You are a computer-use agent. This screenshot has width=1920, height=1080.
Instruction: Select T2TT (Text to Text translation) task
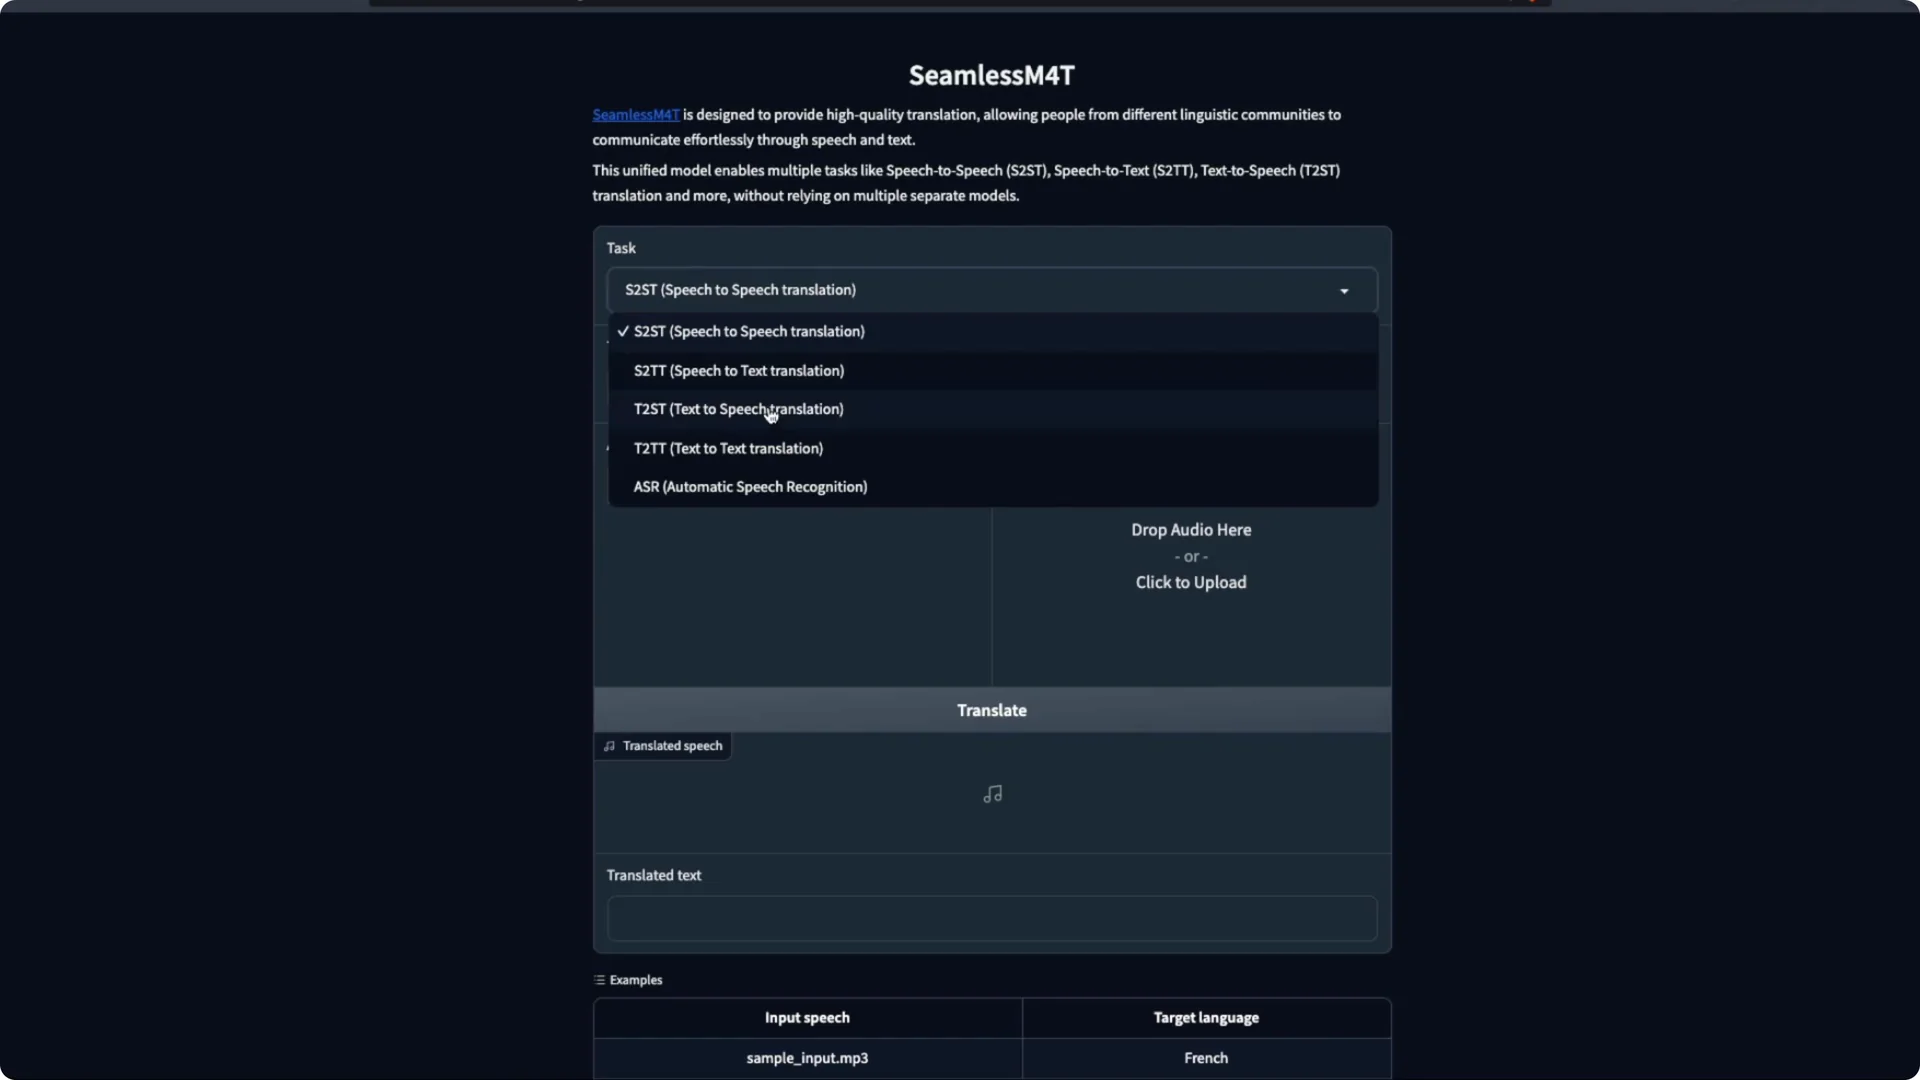pyautogui.click(x=727, y=448)
